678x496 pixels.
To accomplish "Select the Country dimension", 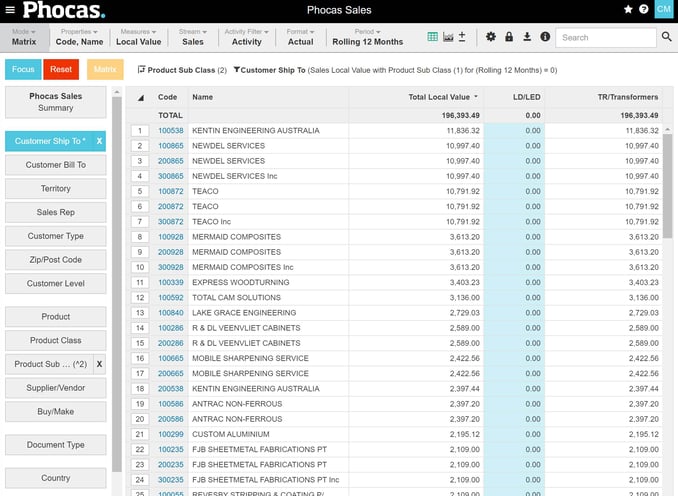I will pyautogui.click(x=55, y=478).
